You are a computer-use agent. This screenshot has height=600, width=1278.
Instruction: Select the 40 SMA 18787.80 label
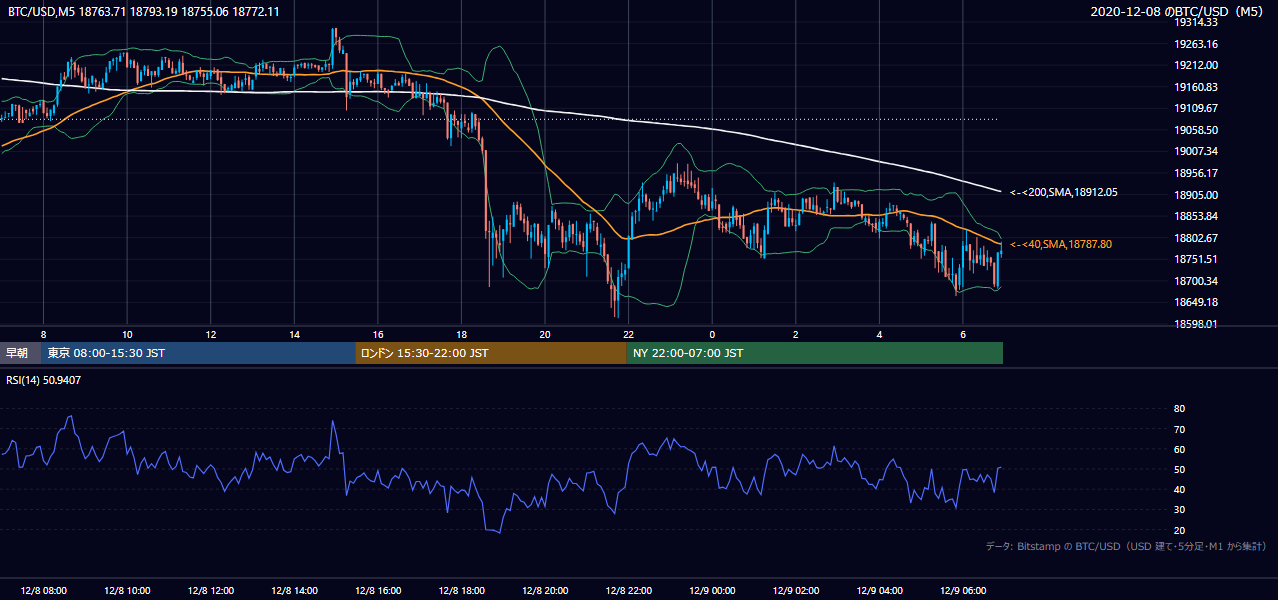(1061, 244)
